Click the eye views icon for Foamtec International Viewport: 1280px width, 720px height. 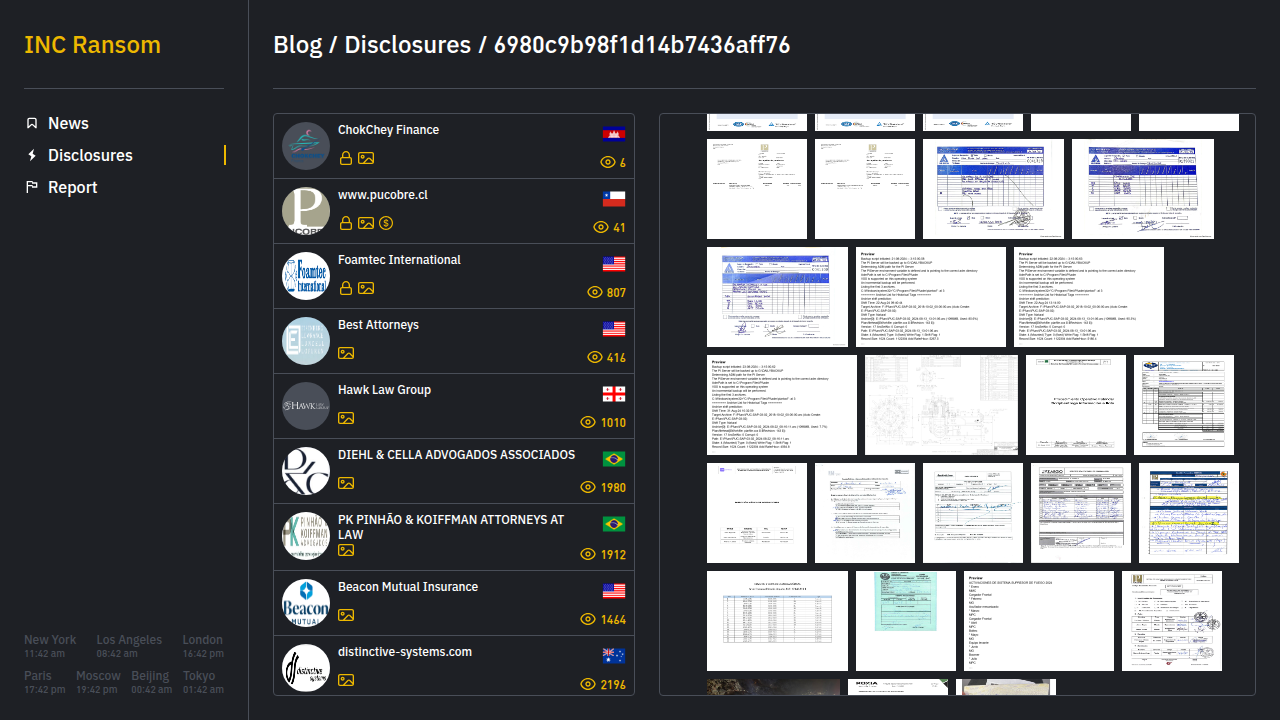tap(594, 292)
